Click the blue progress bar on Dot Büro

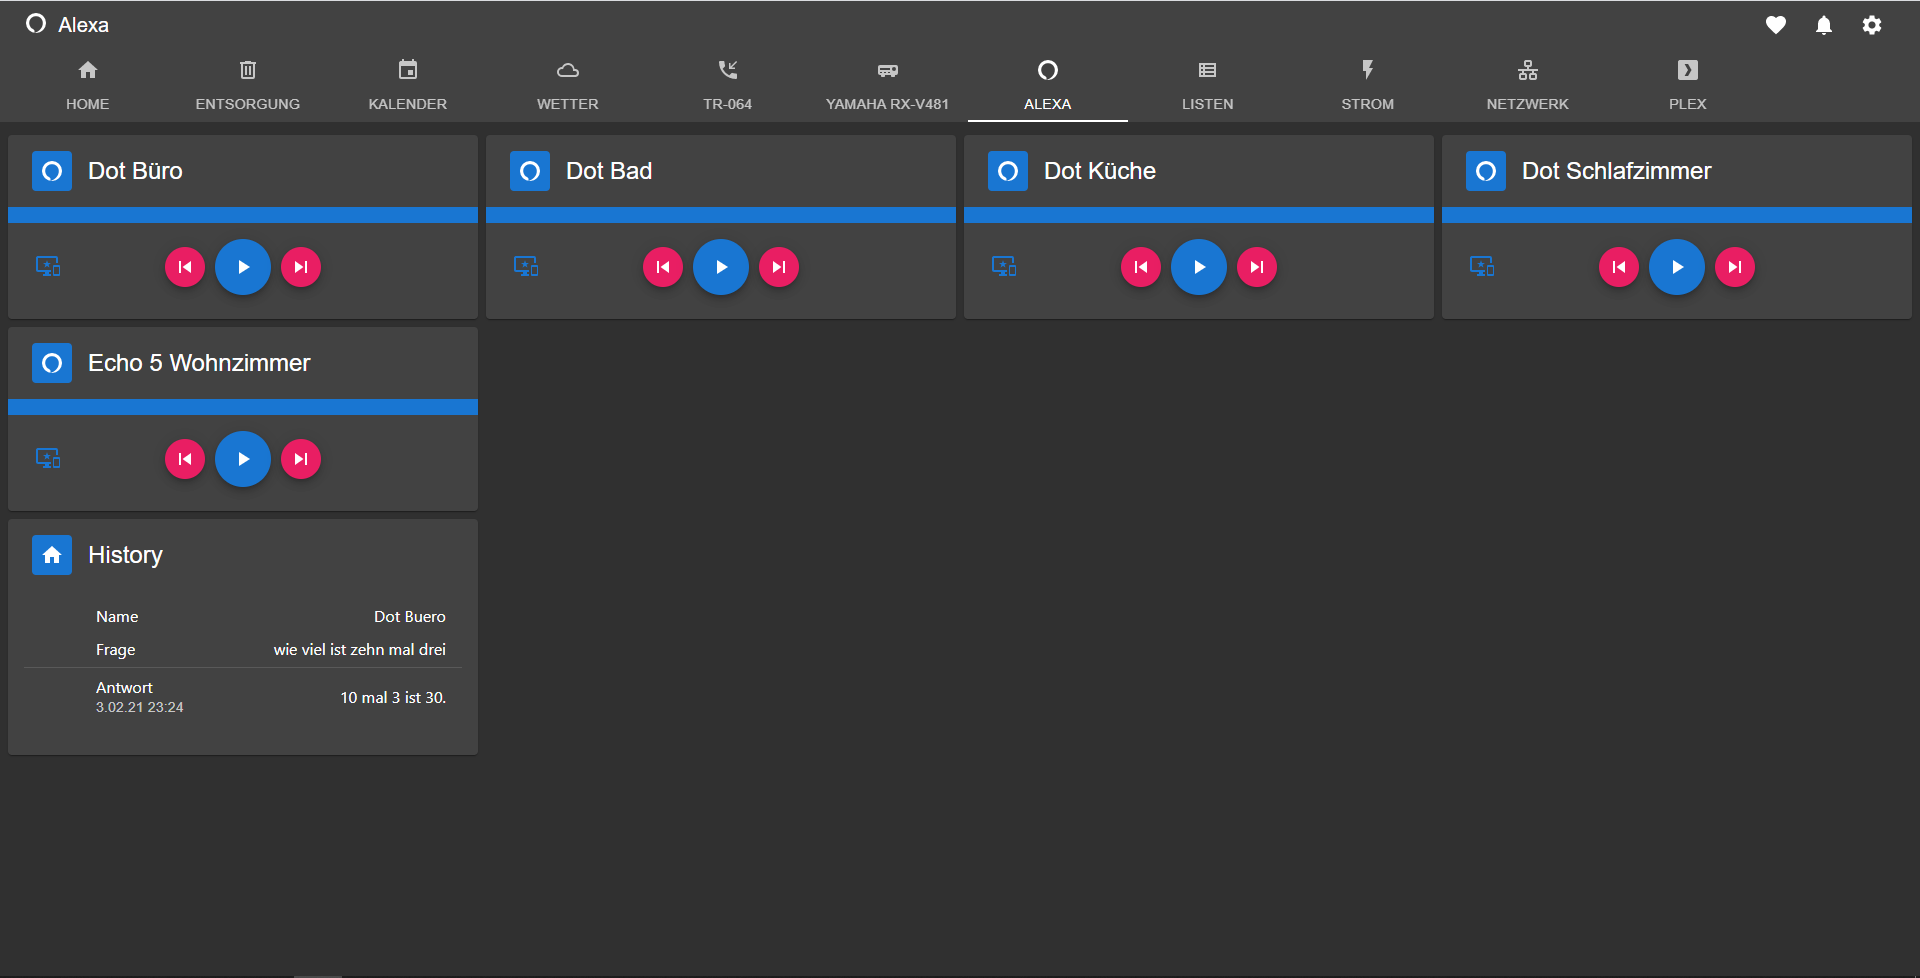tap(243, 215)
